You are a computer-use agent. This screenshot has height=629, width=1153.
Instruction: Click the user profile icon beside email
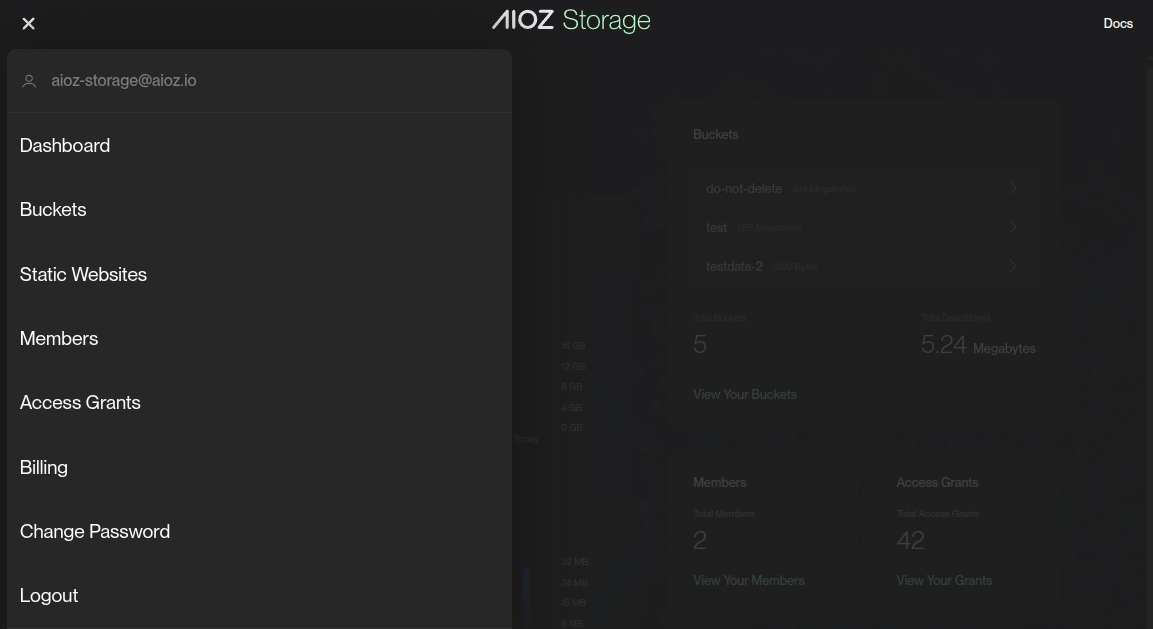coord(30,81)
